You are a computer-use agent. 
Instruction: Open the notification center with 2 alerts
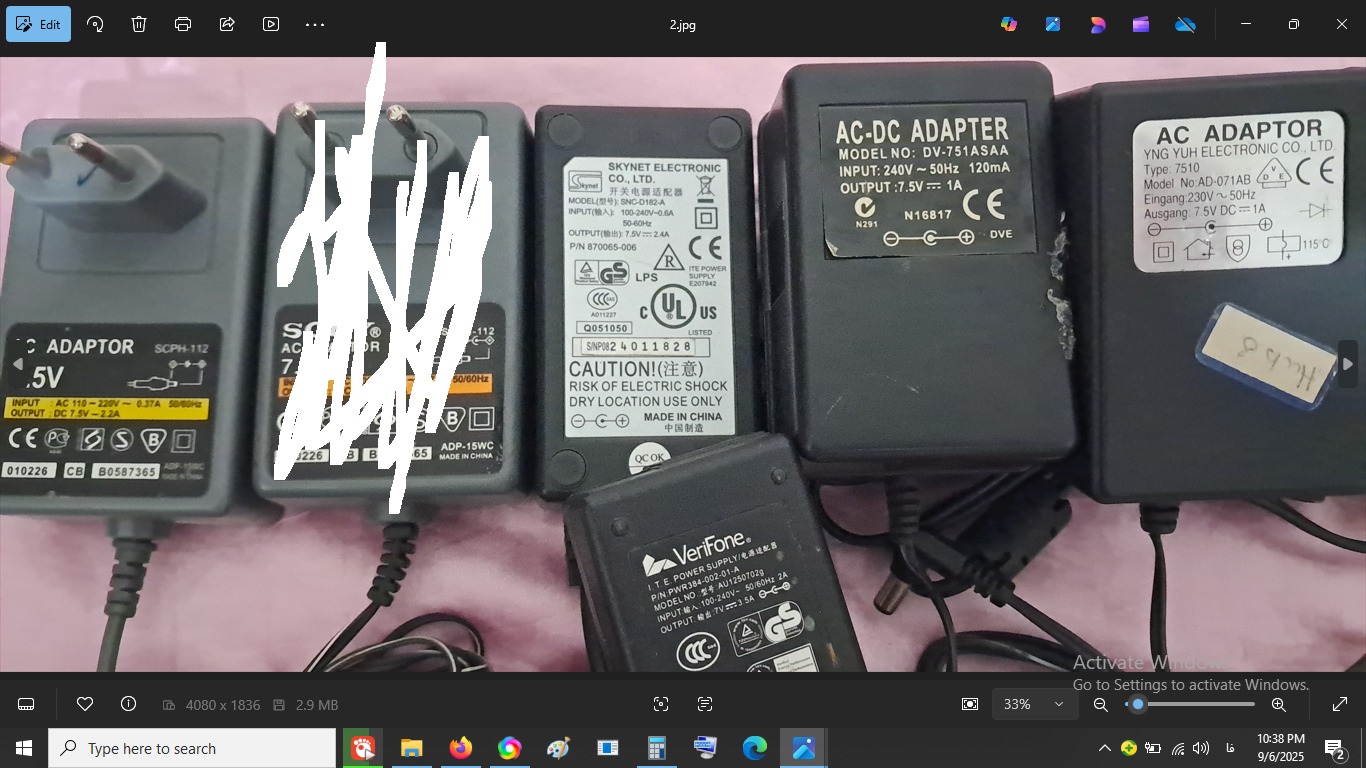pyautogui.click(x=1336, y=748)
